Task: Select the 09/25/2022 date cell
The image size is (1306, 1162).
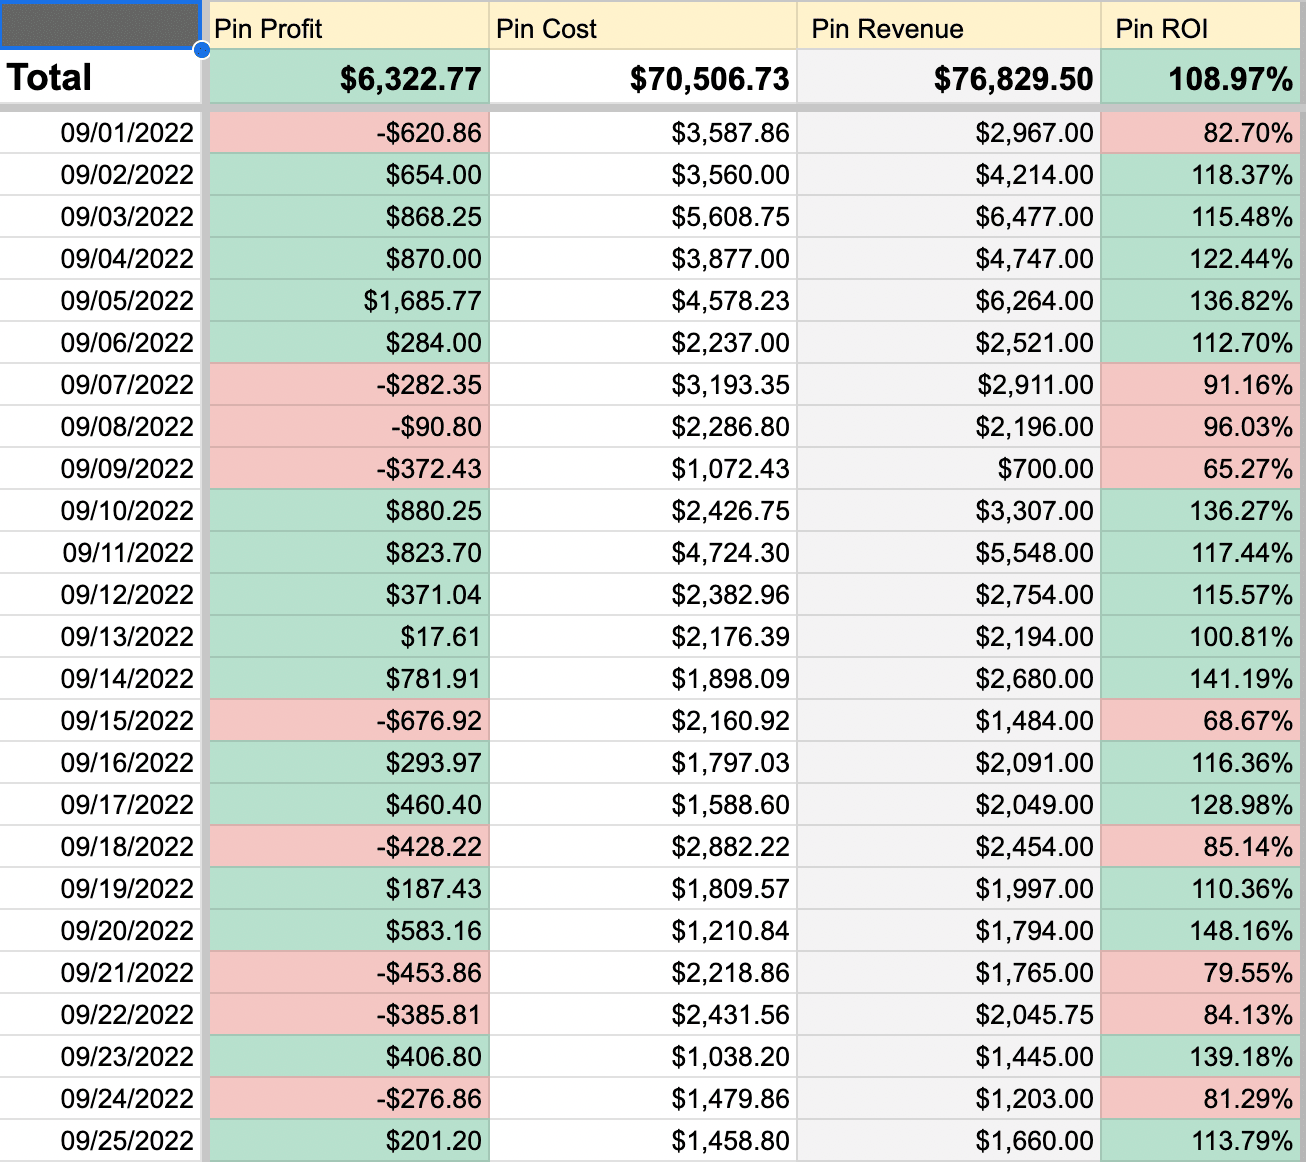Action: 100,1141
